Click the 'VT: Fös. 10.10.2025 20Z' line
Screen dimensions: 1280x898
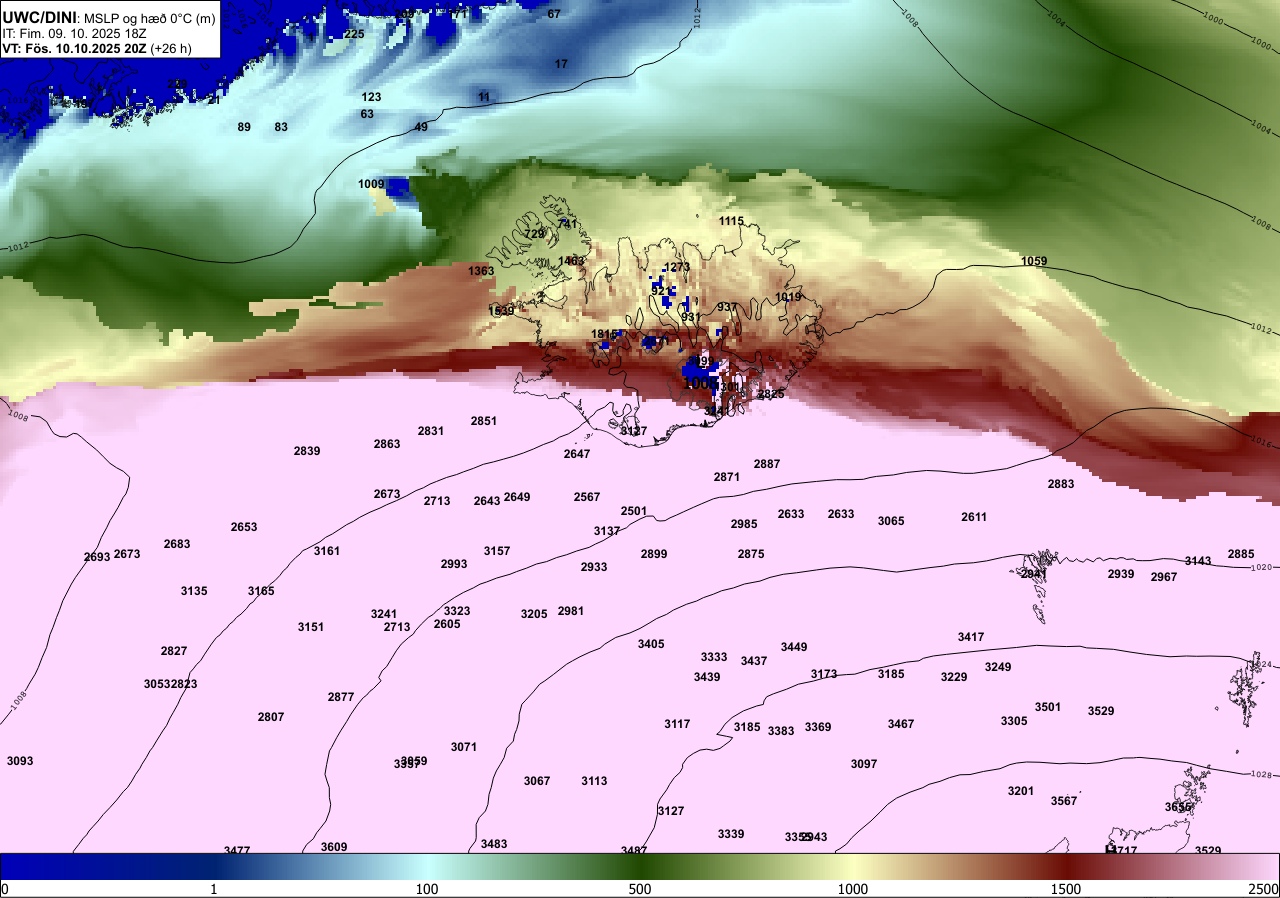tap(75, 48)
